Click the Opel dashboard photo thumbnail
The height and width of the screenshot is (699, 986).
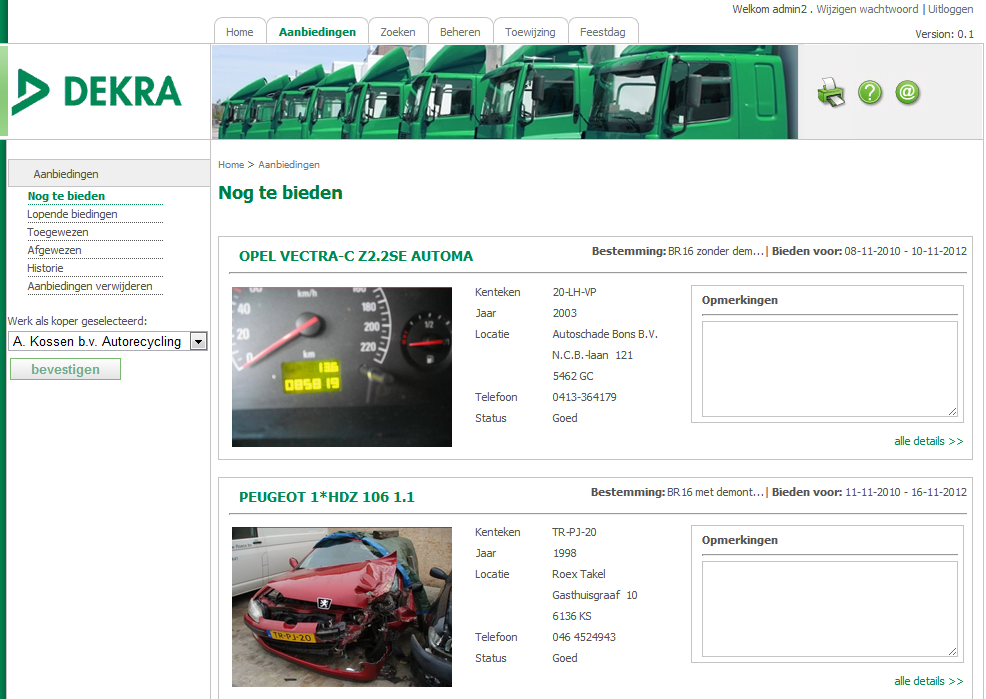[x=341, y=367]
